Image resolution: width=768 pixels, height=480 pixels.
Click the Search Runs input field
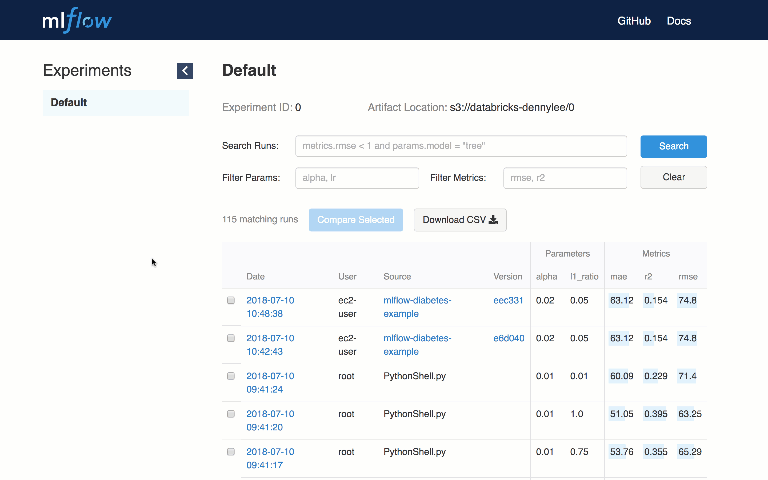[461, 146]
